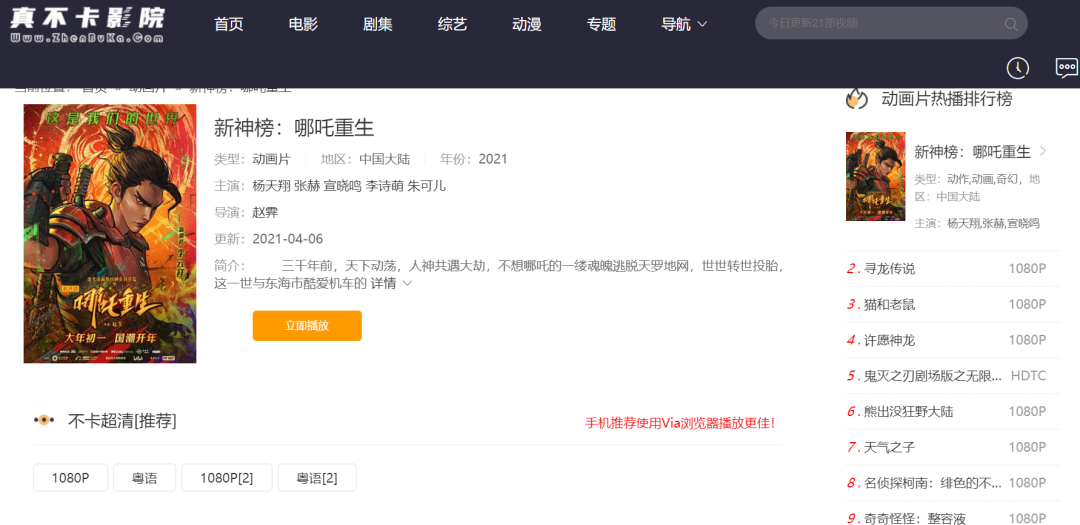This screenshot has width=1080, height=525.
Task: Open ranking item 名侦探柯南：绯色的不…
Action: [x=933, y=484]
